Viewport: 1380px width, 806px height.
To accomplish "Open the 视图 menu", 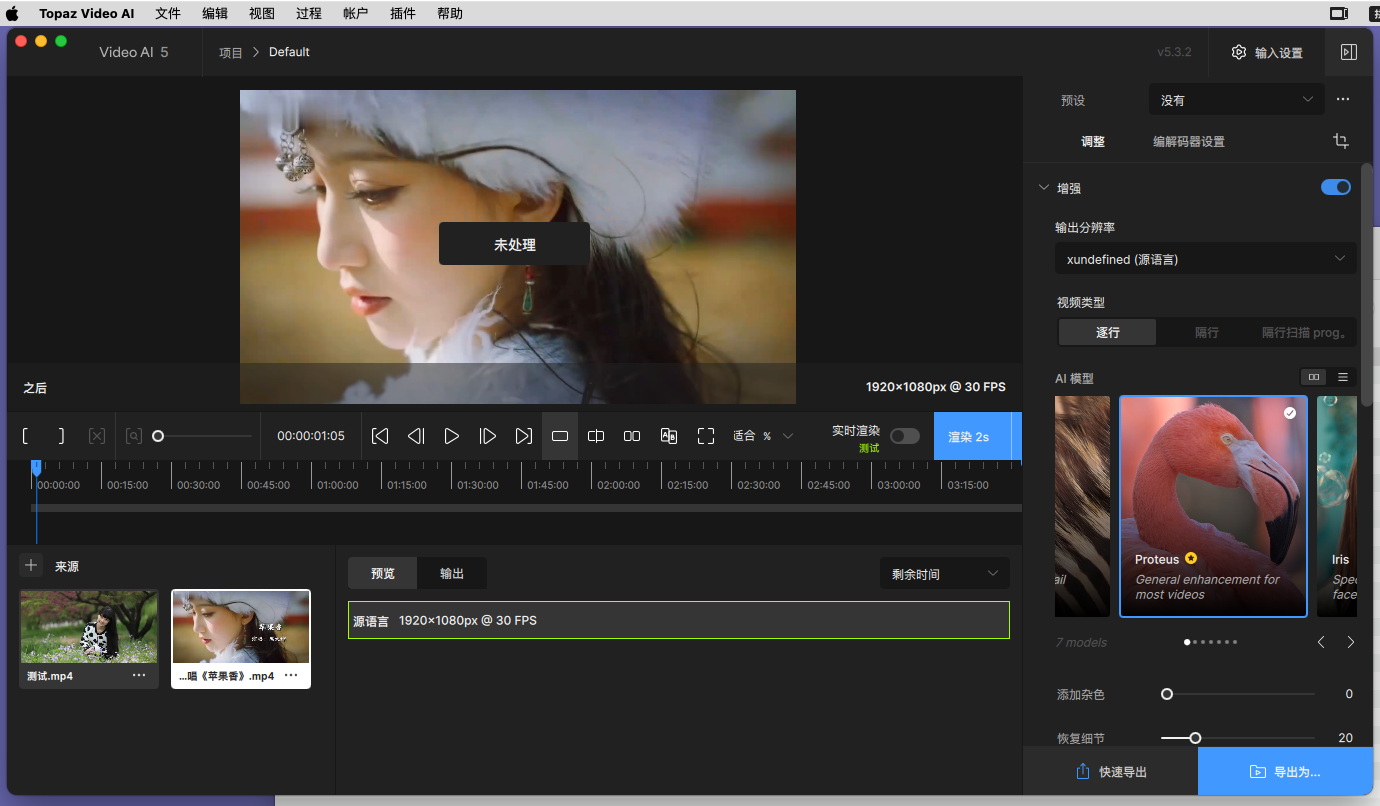I will point(262,13).
